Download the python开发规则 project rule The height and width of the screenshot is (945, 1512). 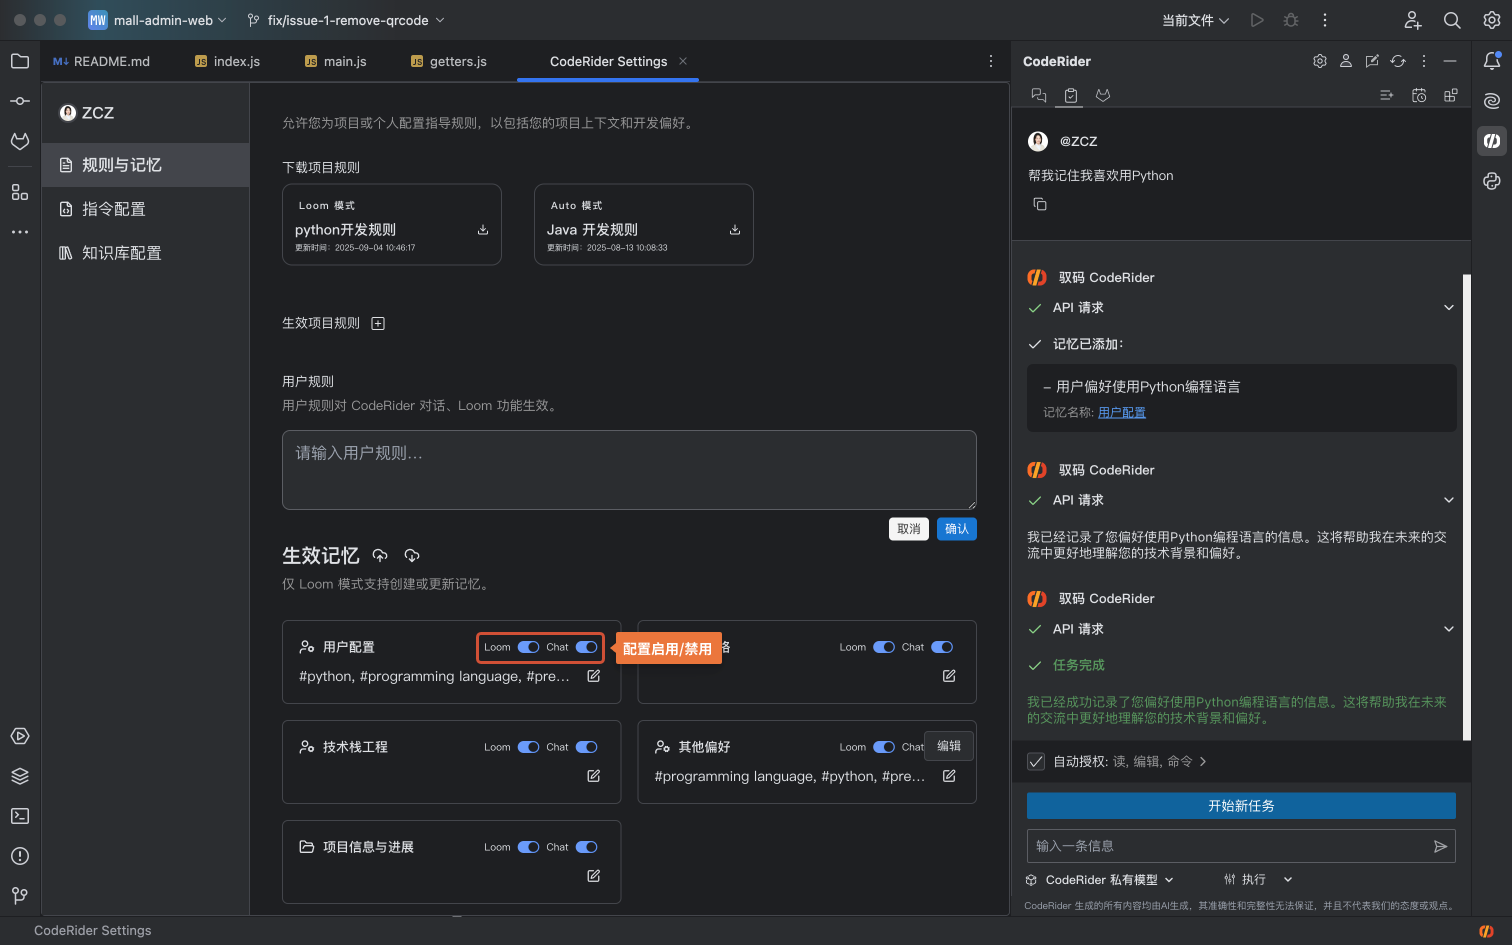point(483,230)
